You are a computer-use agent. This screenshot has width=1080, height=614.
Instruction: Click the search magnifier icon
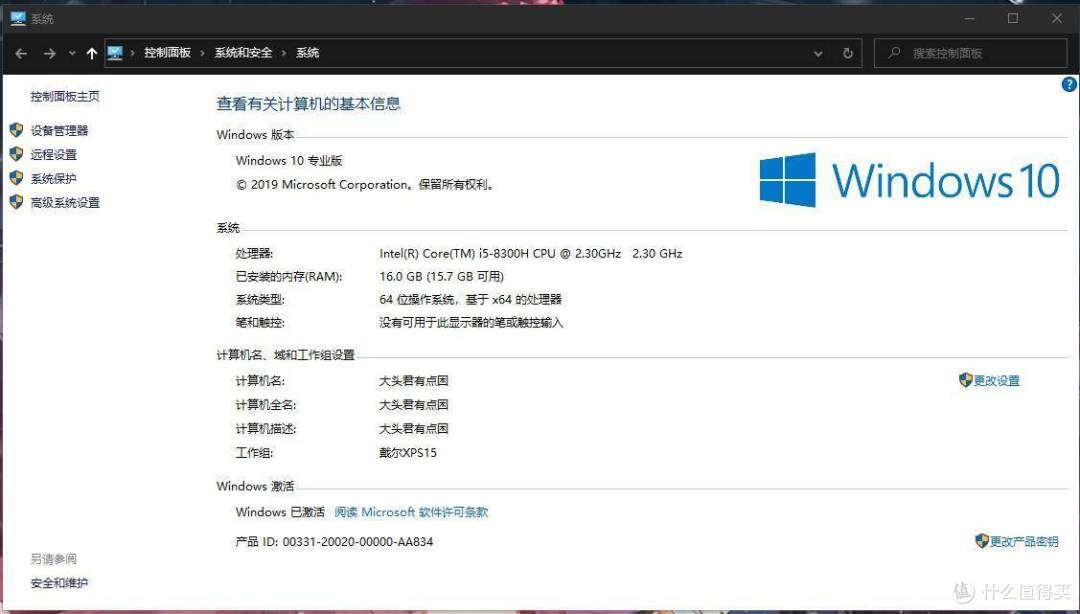point(894,52)
